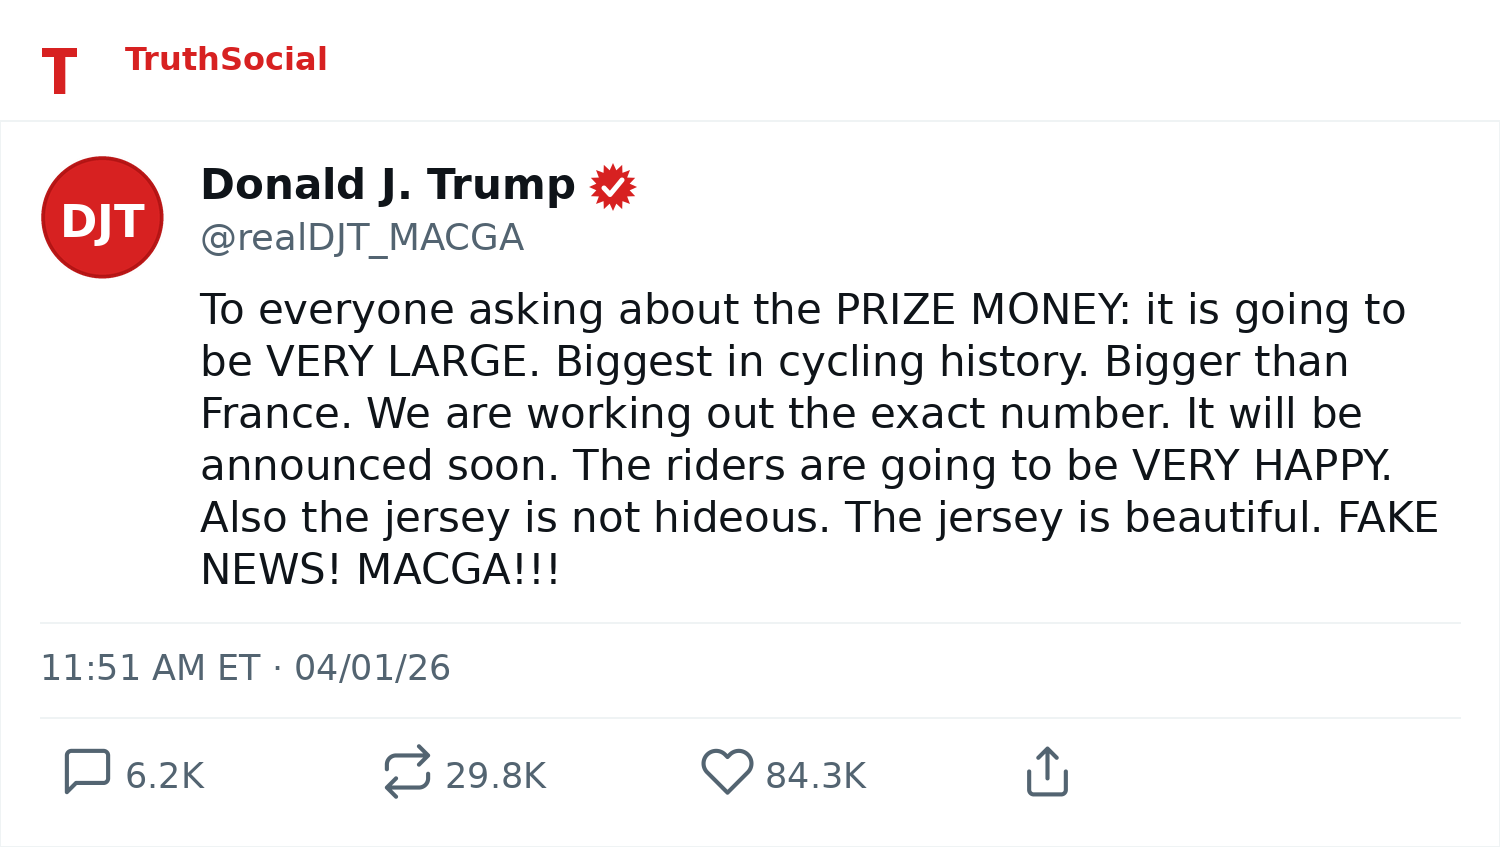The width and height of the screenshot is (1500, 847).
Task: View the 29.8K reposts count
Action: tap(496, 776)
